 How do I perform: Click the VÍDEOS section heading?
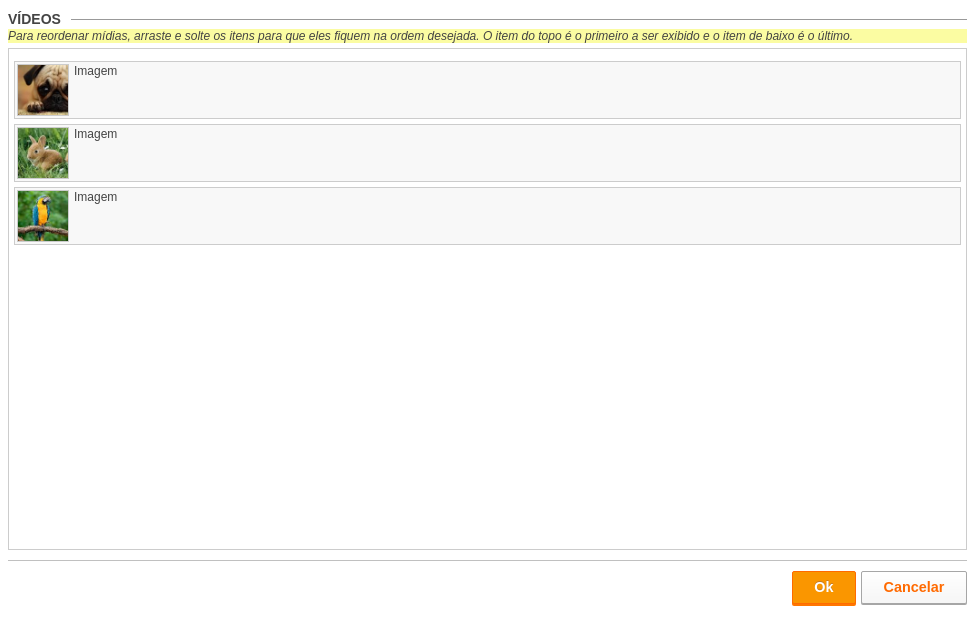34,19
